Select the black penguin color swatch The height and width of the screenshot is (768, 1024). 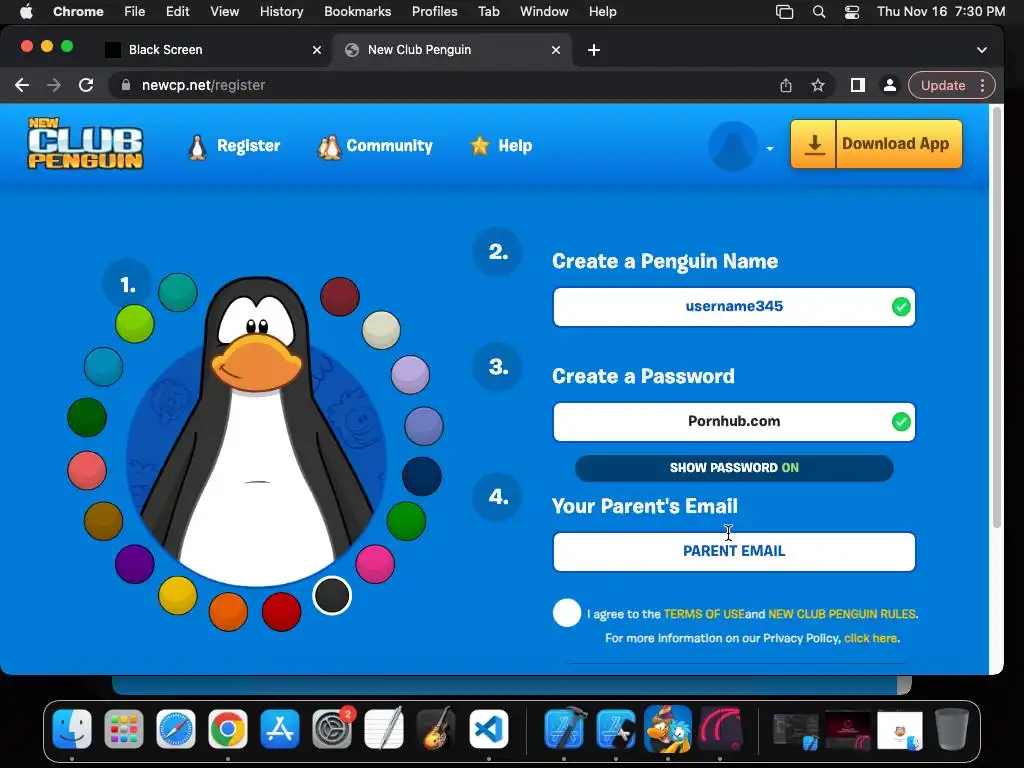(332, 596)
